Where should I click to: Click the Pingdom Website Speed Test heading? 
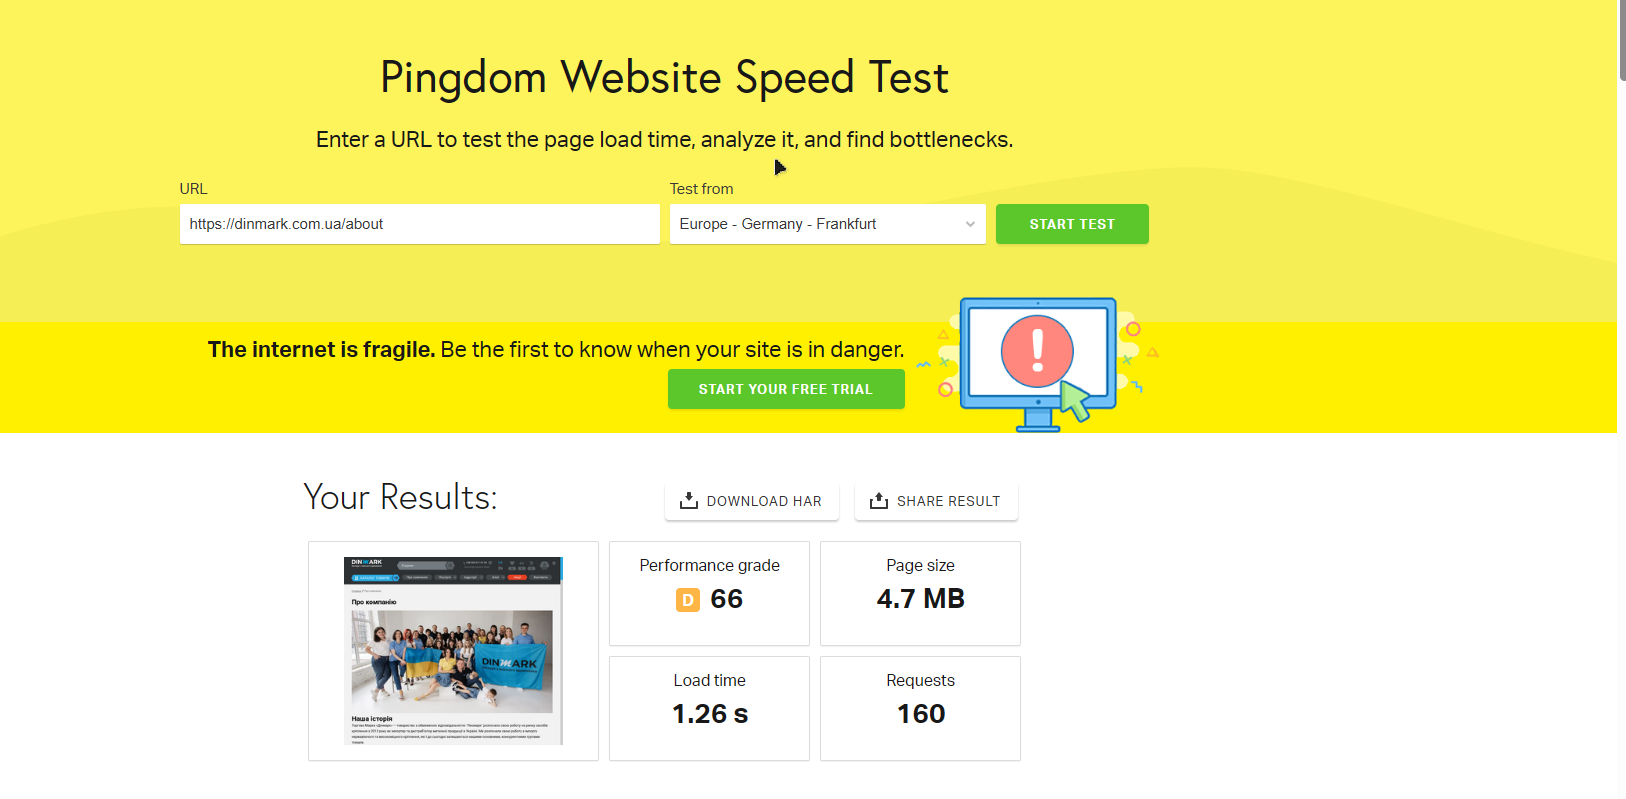pos(664,78)
